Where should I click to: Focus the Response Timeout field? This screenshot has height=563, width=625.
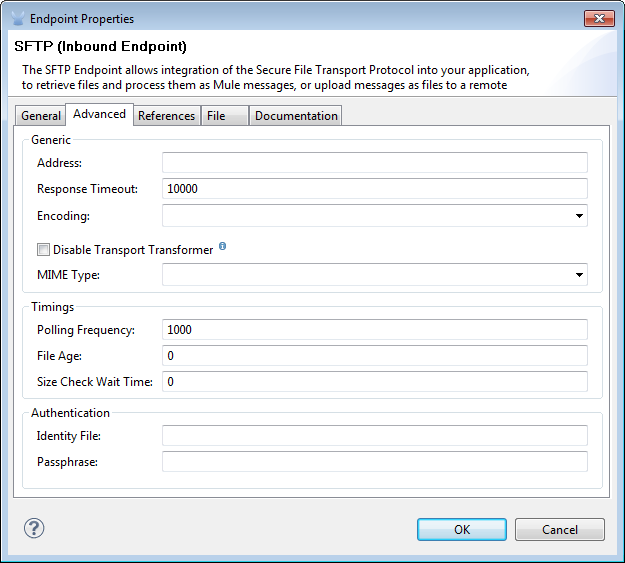(374, 189)
